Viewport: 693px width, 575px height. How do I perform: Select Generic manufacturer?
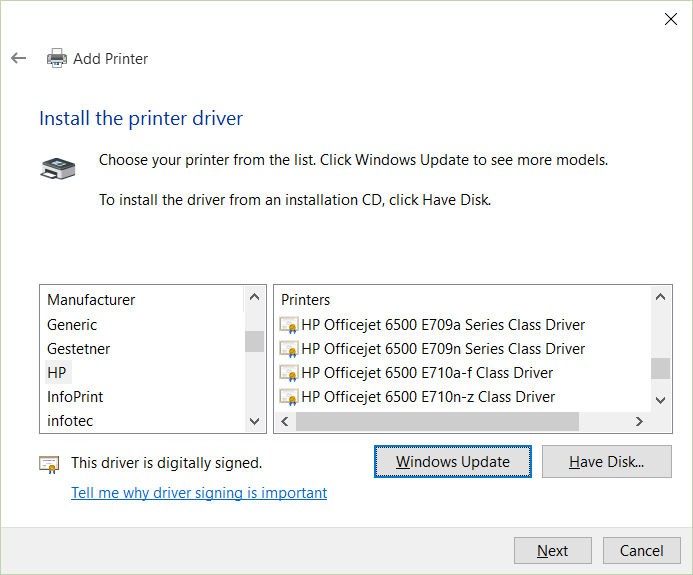pyautogui.click(x=72, y=325)
